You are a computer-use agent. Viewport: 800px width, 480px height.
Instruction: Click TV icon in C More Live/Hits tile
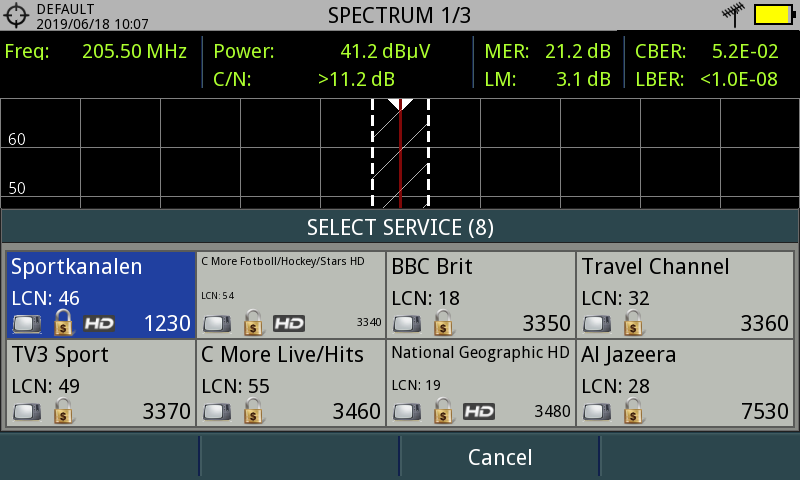pos(217,412)
